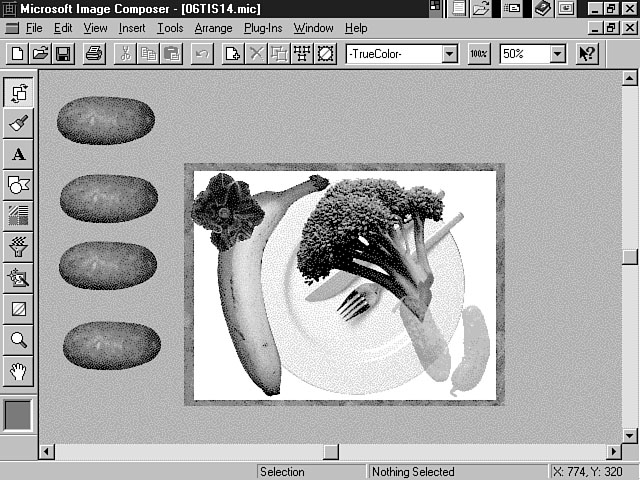The image size is (640, 480).
Task: Expand the TrueColor palette dropdown
Action: [x=448, y=54]
